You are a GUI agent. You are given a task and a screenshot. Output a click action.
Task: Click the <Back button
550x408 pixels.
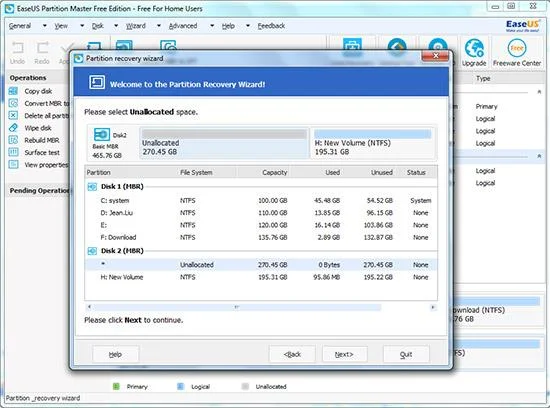coord(292,354)
